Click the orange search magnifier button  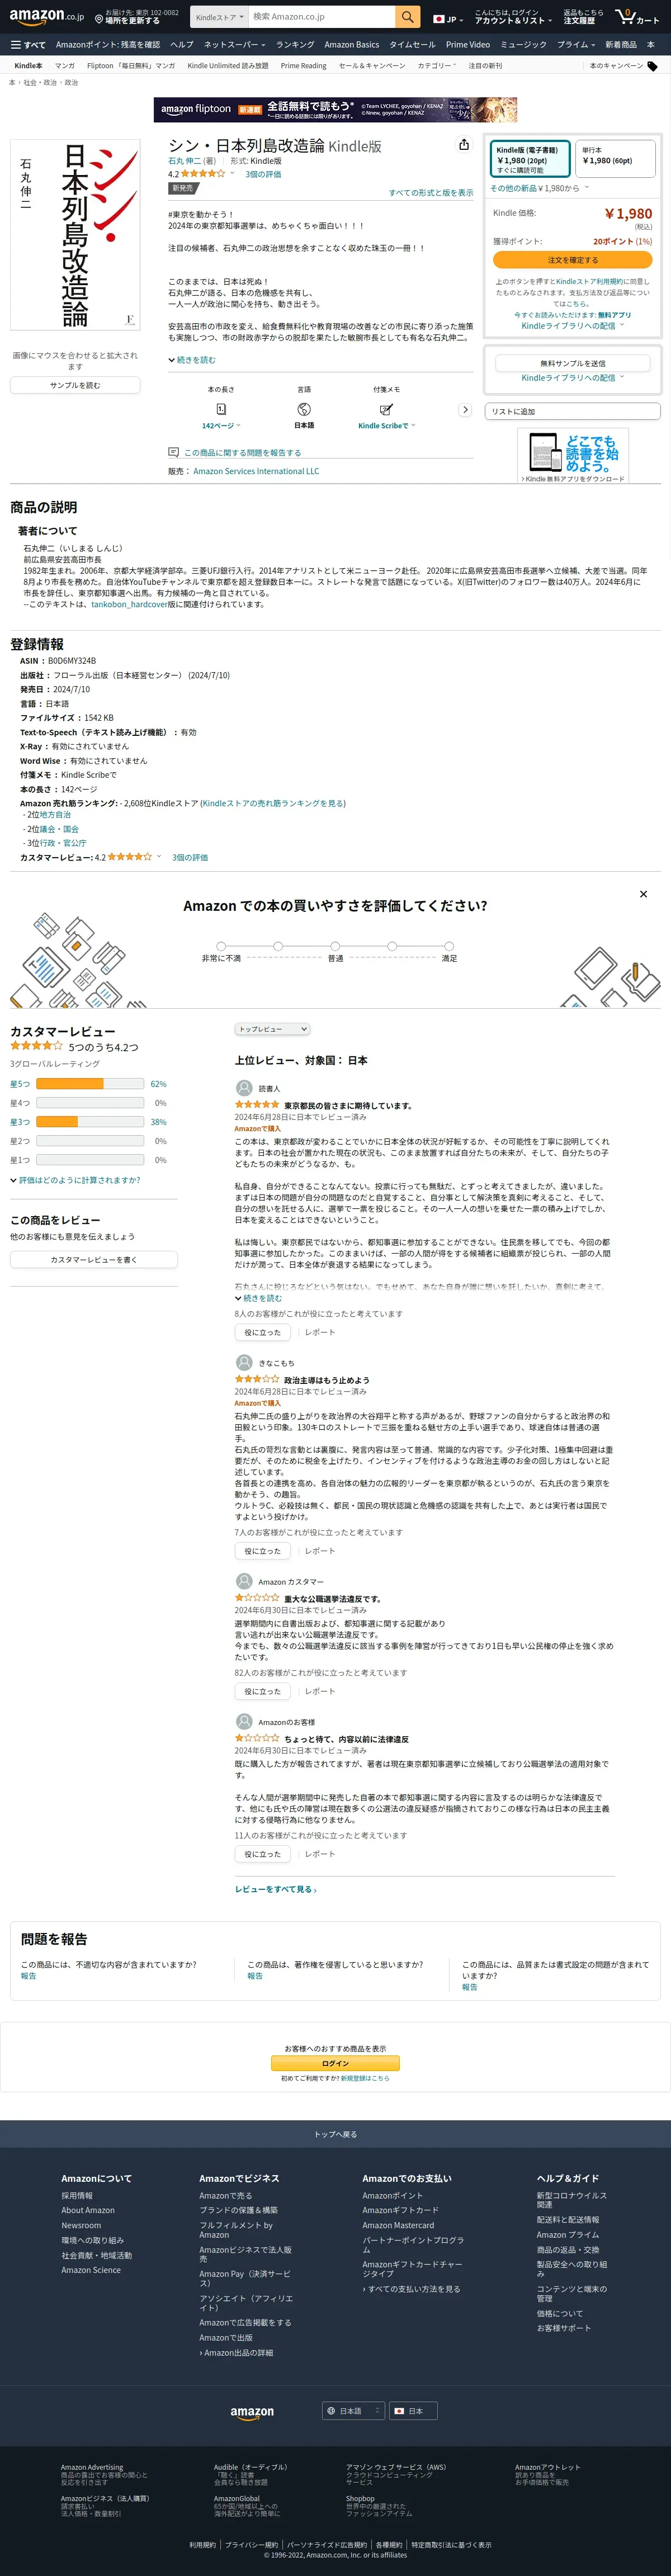(407, 17)
